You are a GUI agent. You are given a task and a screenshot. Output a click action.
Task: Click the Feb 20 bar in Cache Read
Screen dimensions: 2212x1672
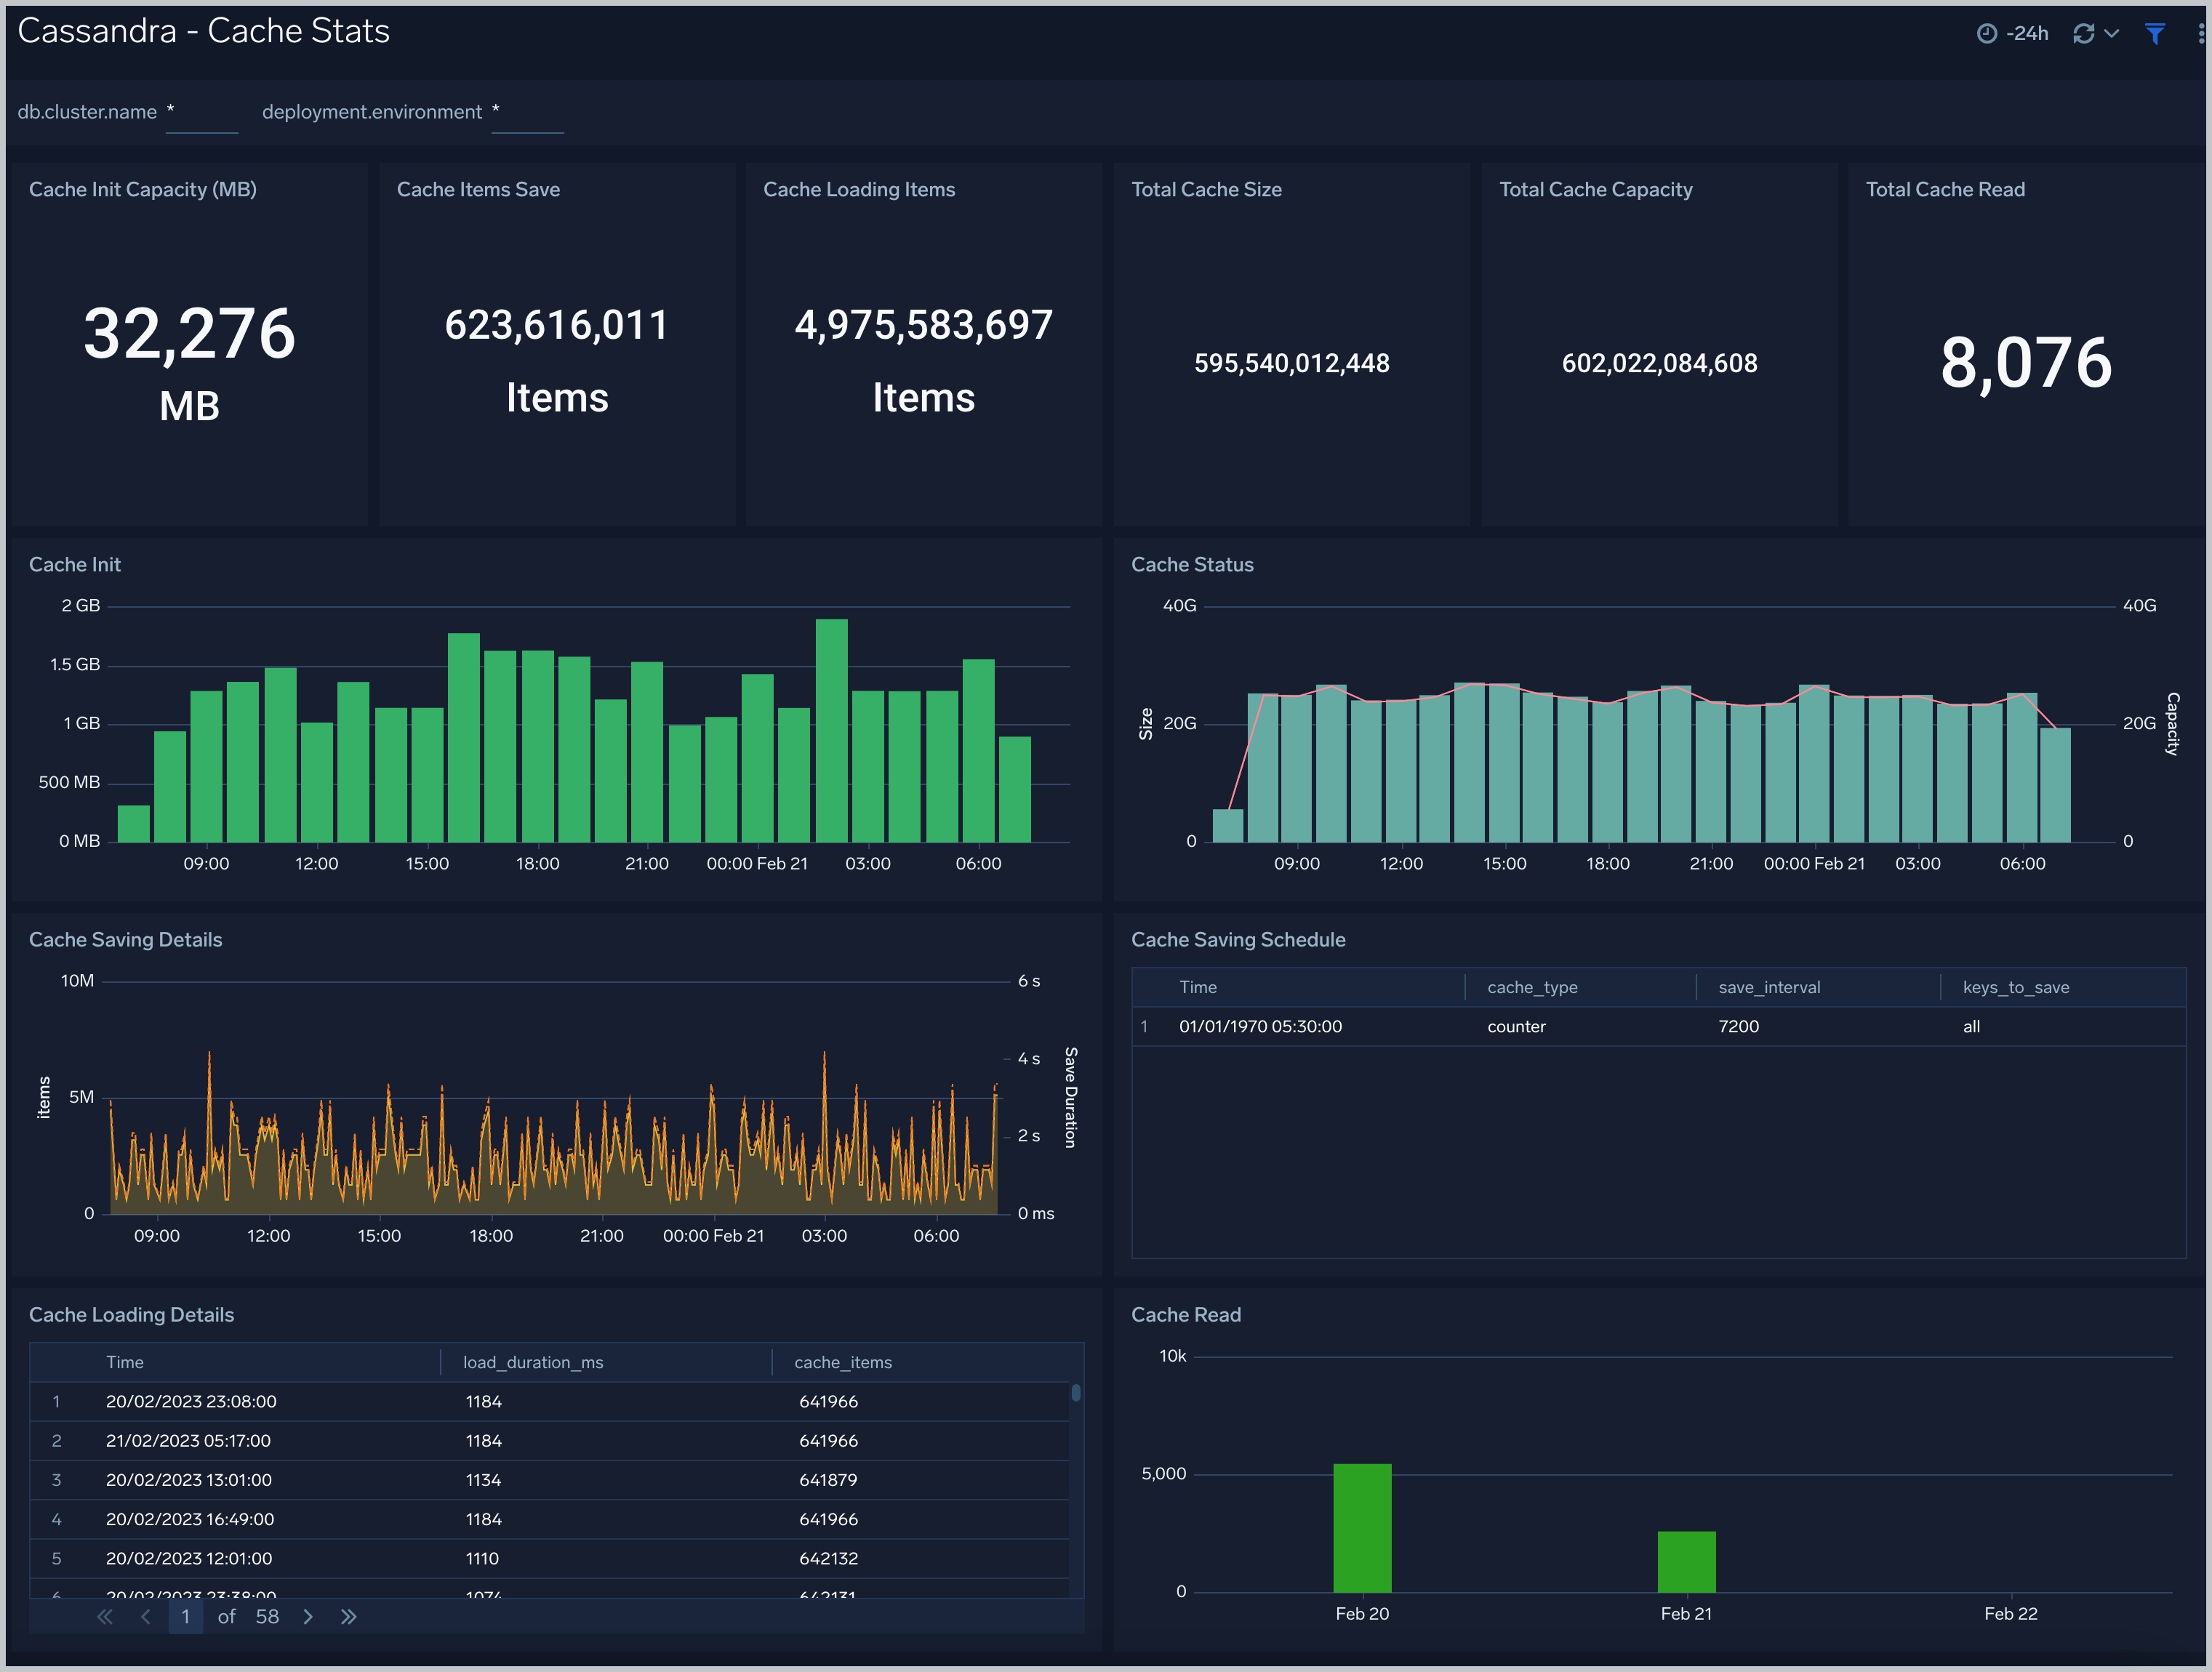(x=1362, y=1528)
